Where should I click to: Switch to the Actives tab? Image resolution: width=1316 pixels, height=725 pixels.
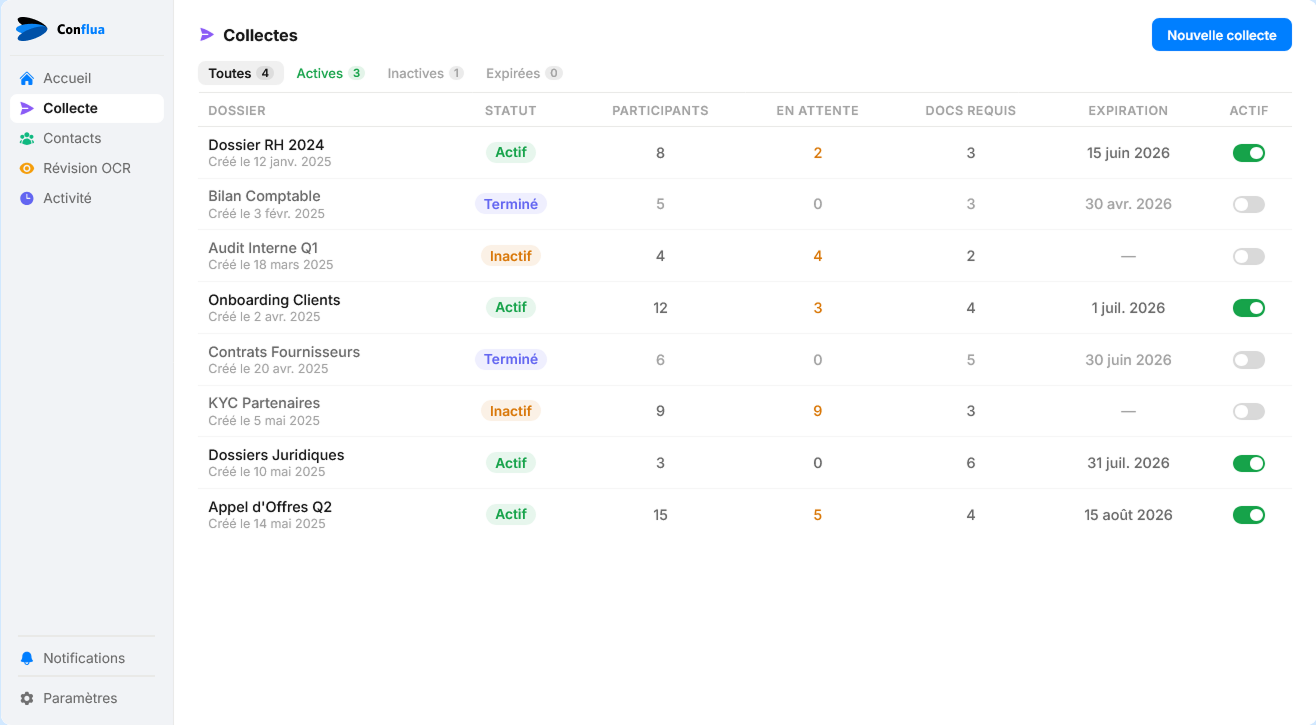330,73
